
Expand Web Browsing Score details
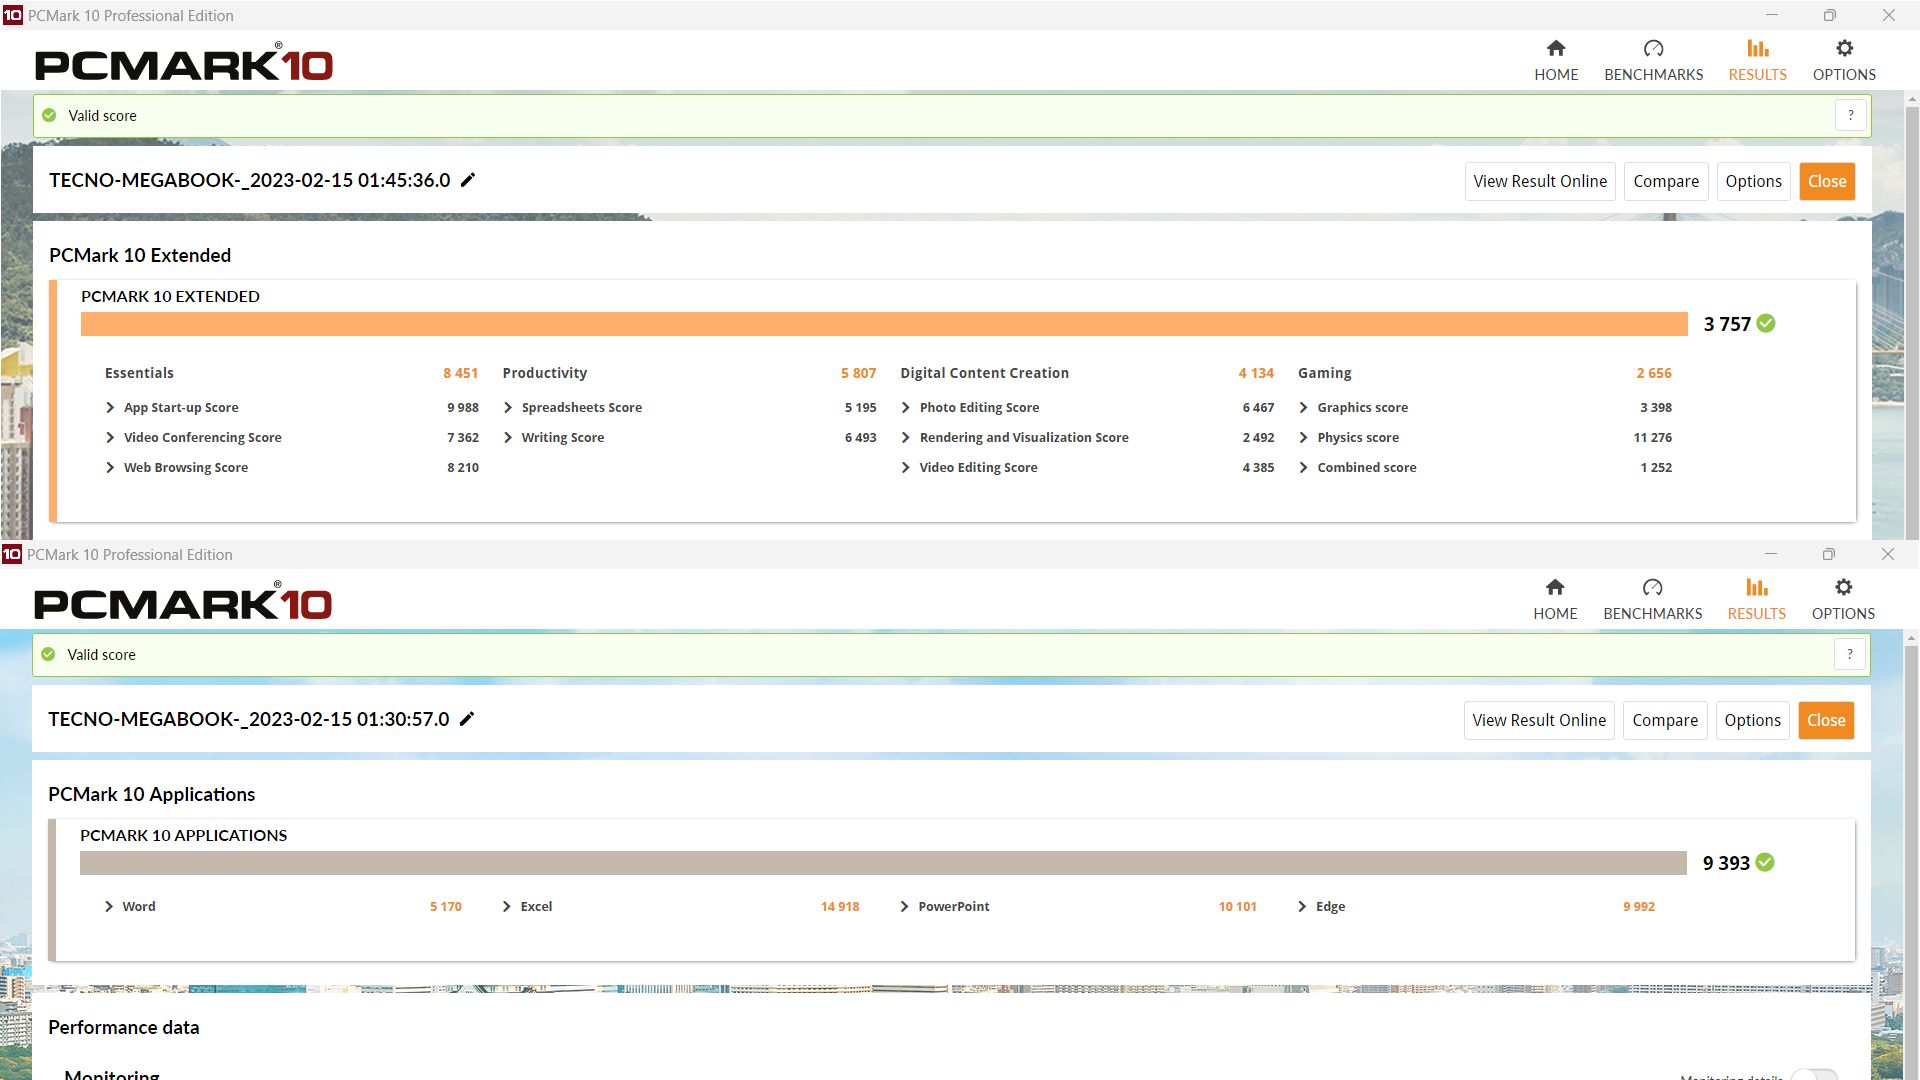click(x=110, y=467)
